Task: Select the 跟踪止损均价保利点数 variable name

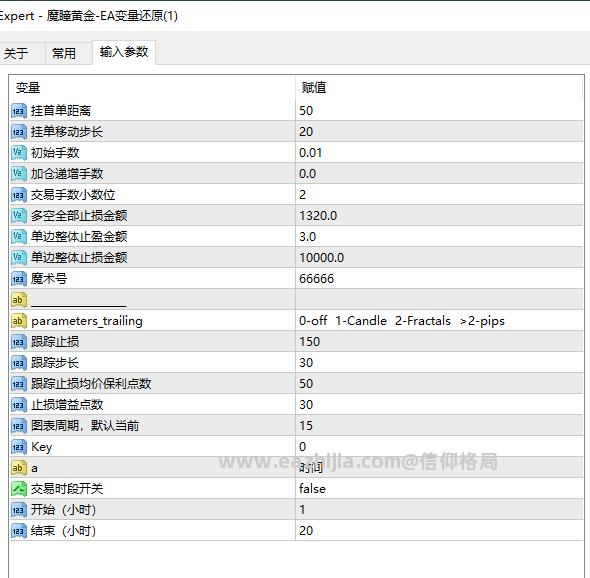Action: tap(91, 384)
